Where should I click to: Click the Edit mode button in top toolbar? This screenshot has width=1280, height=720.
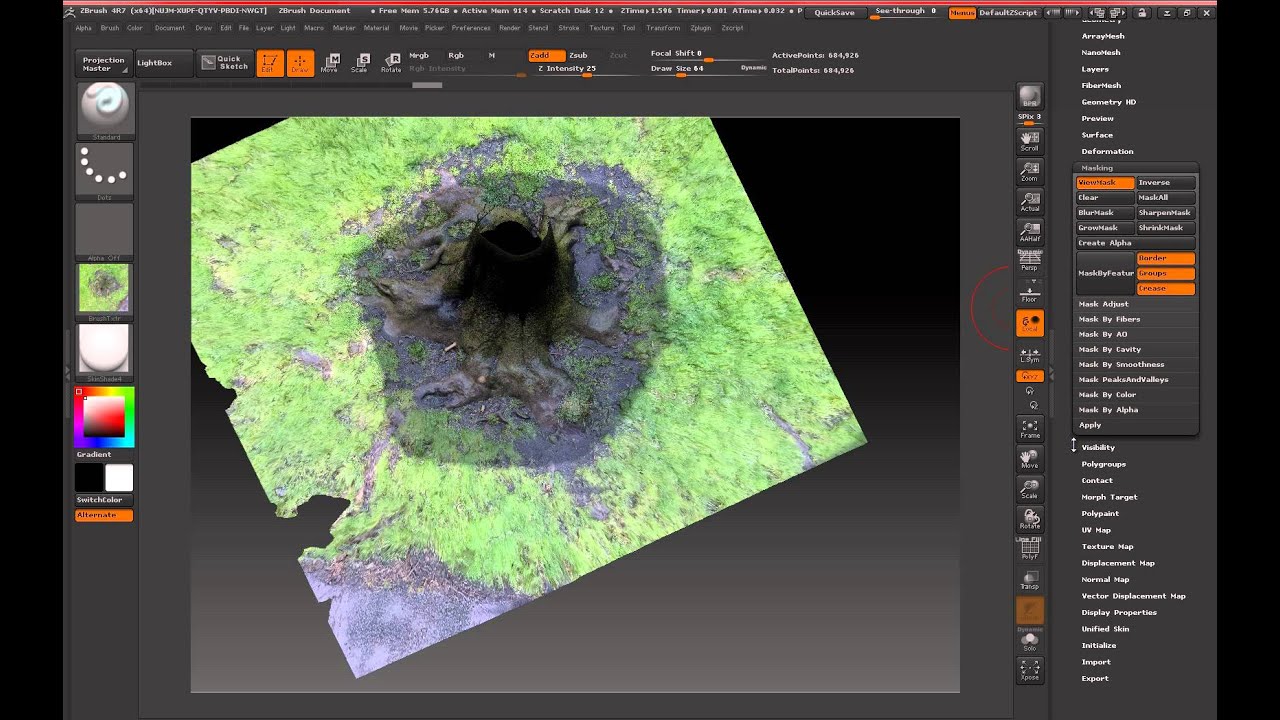pos(269,64)
